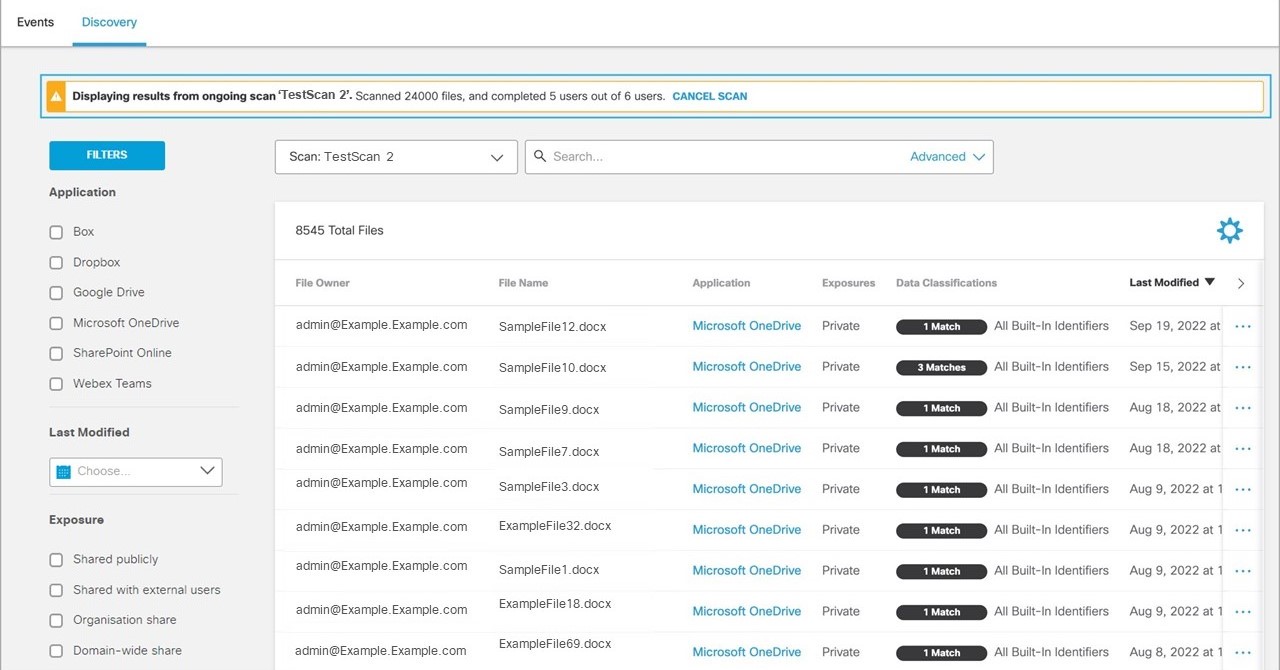Open the Last Modified Choose... dropdown
Screen dimensions: 1280x670
[x=136, y=471]
